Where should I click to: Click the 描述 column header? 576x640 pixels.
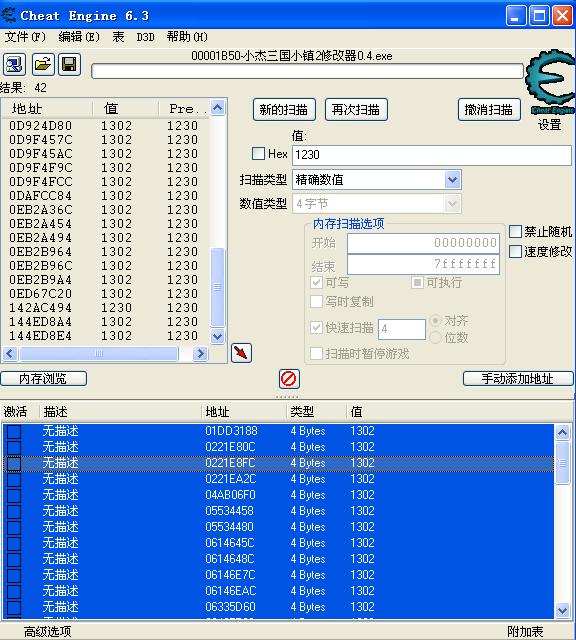pyautogui.click(x=120, y=411)
